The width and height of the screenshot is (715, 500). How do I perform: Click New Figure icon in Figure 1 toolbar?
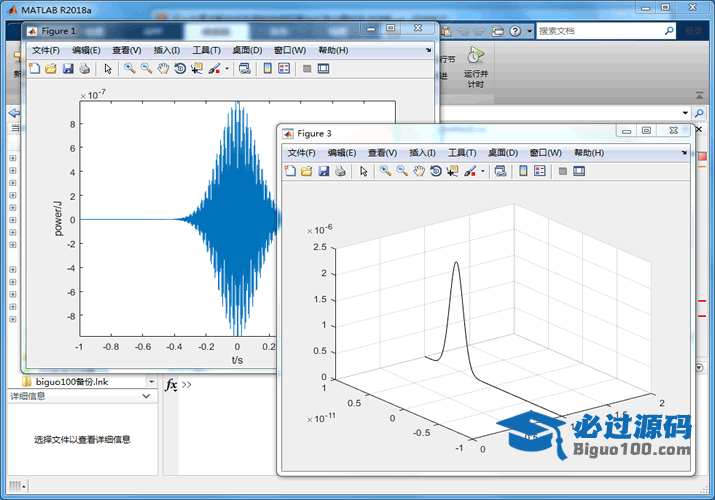35,69
